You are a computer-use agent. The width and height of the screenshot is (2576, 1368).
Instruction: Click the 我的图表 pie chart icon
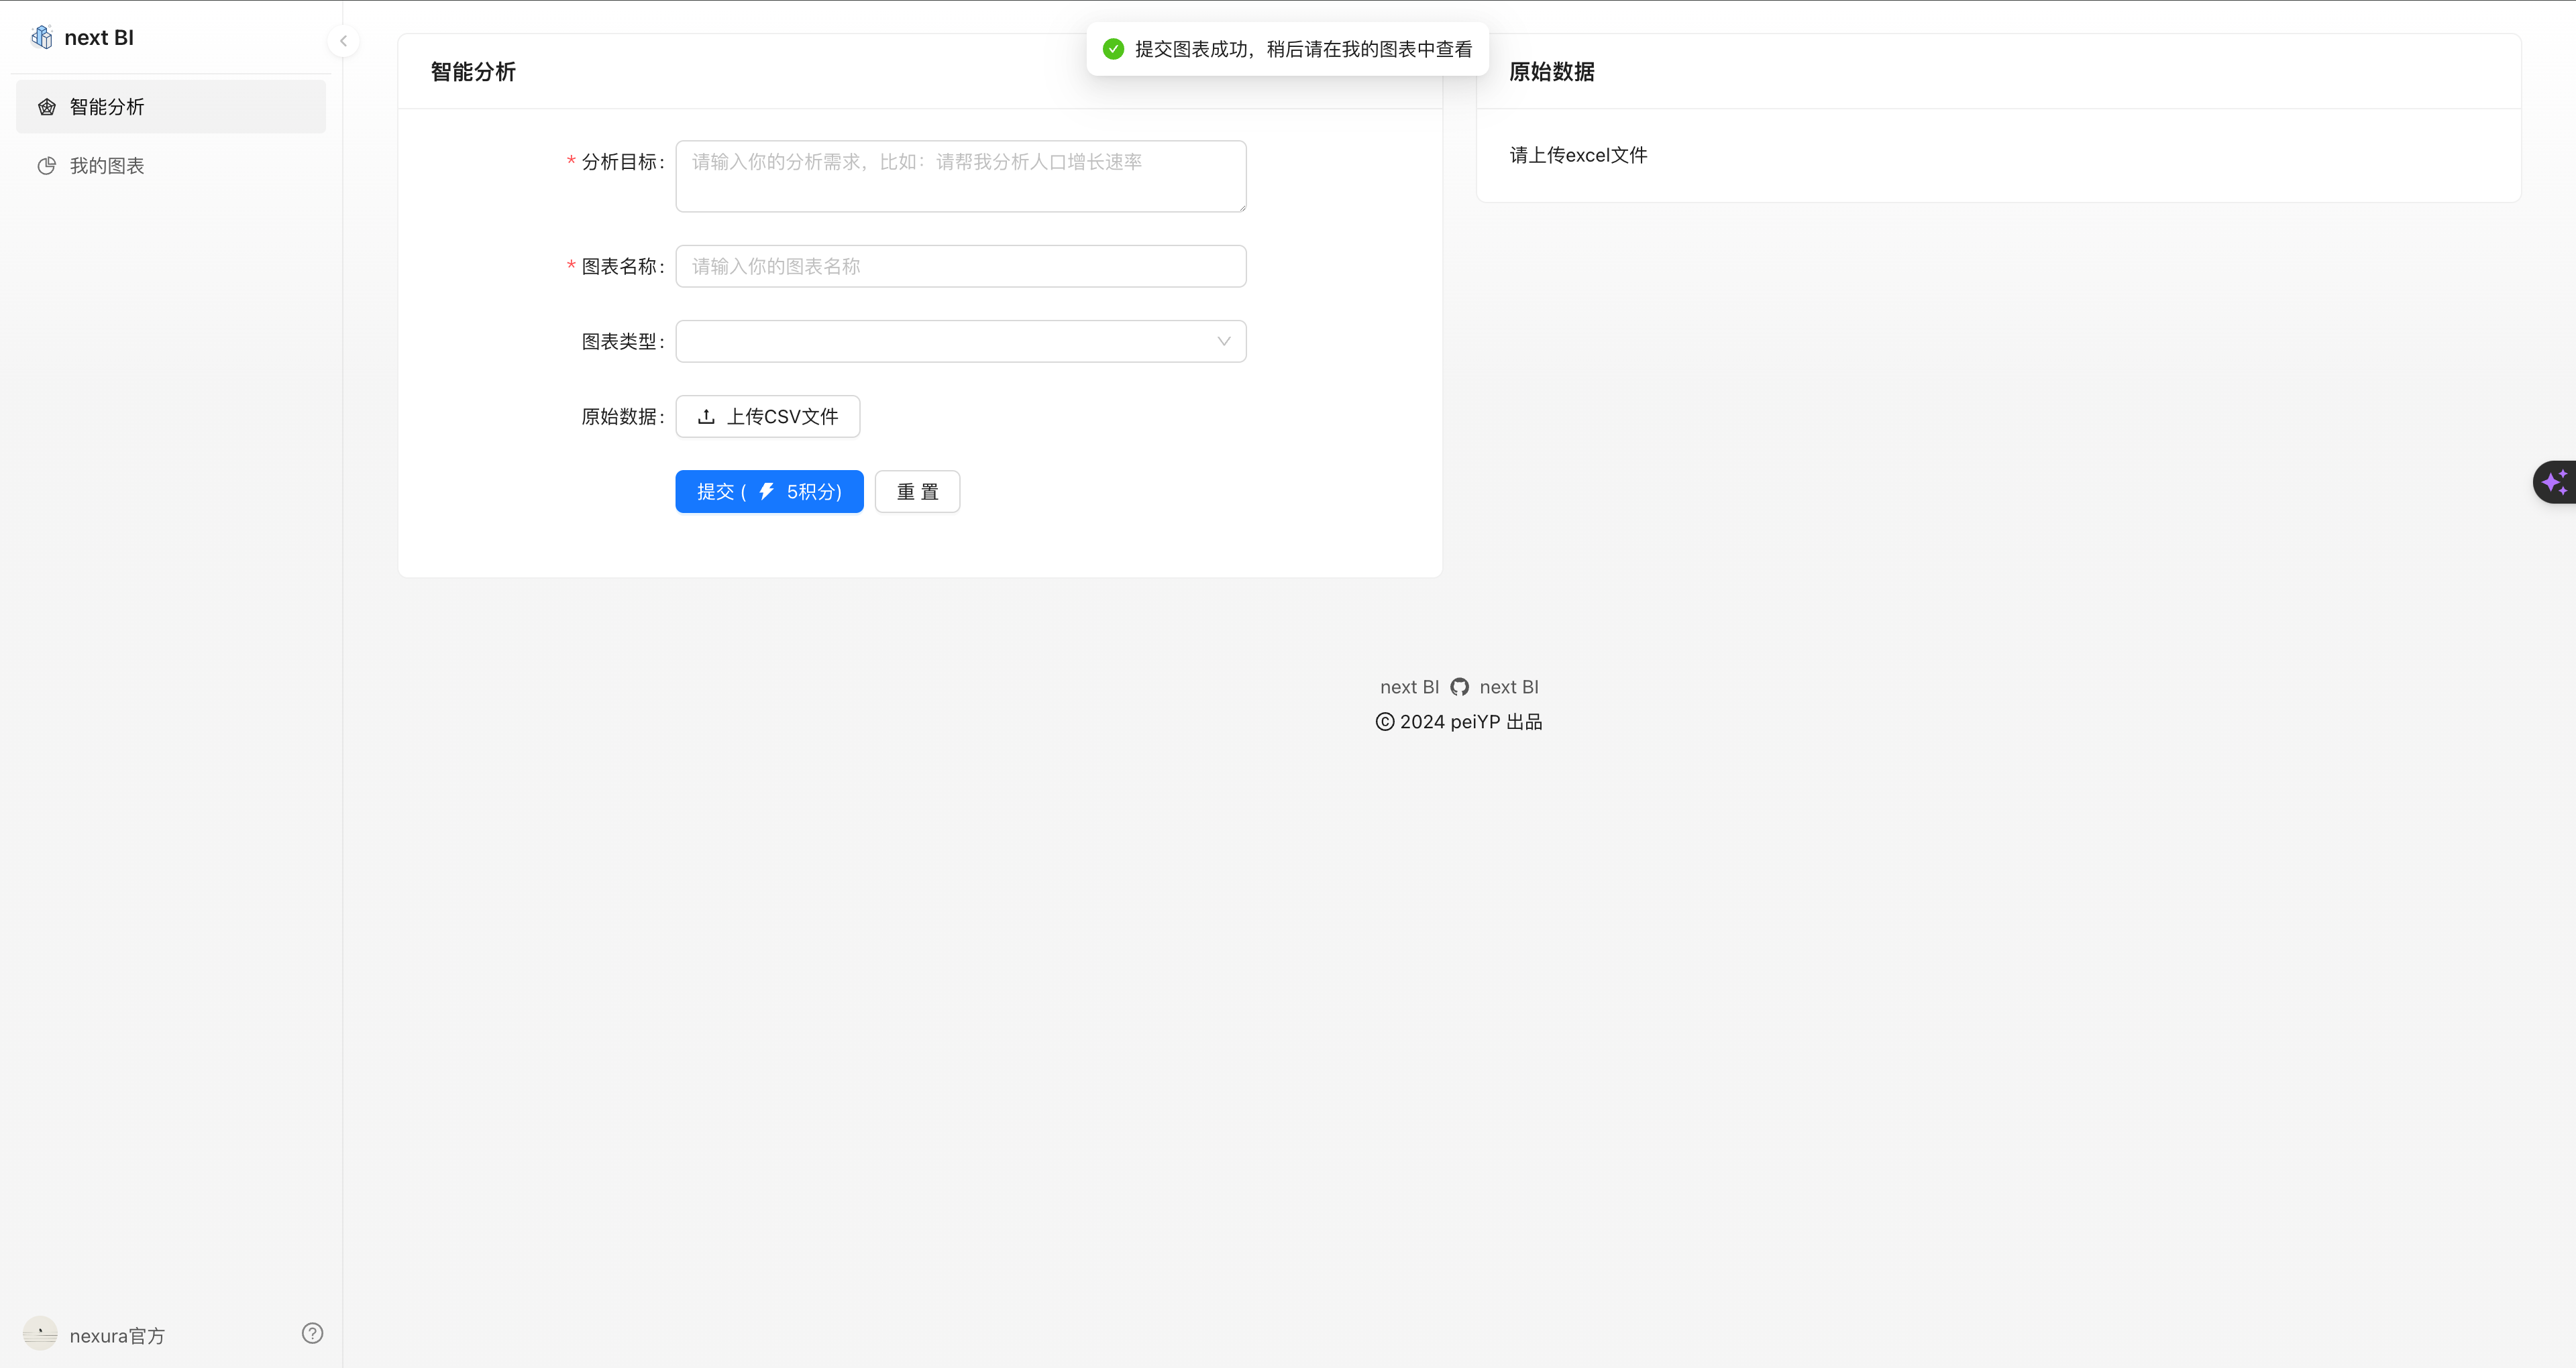tap(46, 166)
